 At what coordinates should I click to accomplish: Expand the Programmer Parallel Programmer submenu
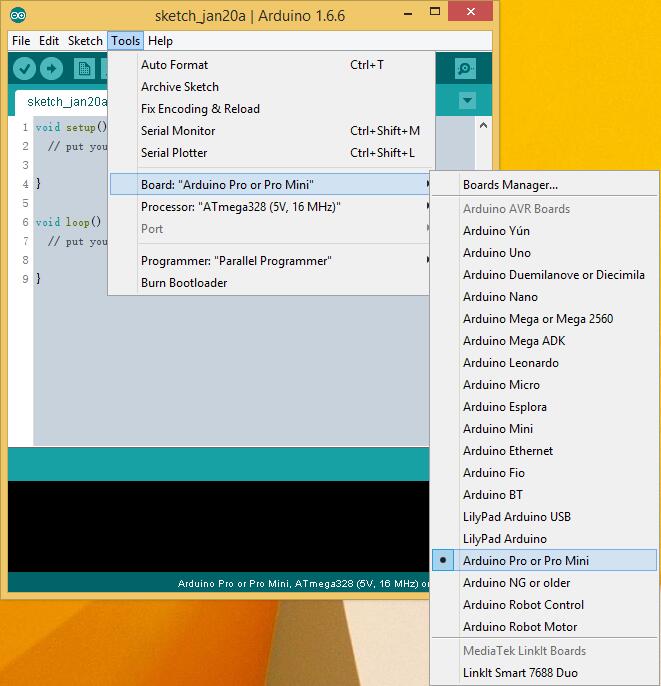pyautogui.click(x=270, y=261)
